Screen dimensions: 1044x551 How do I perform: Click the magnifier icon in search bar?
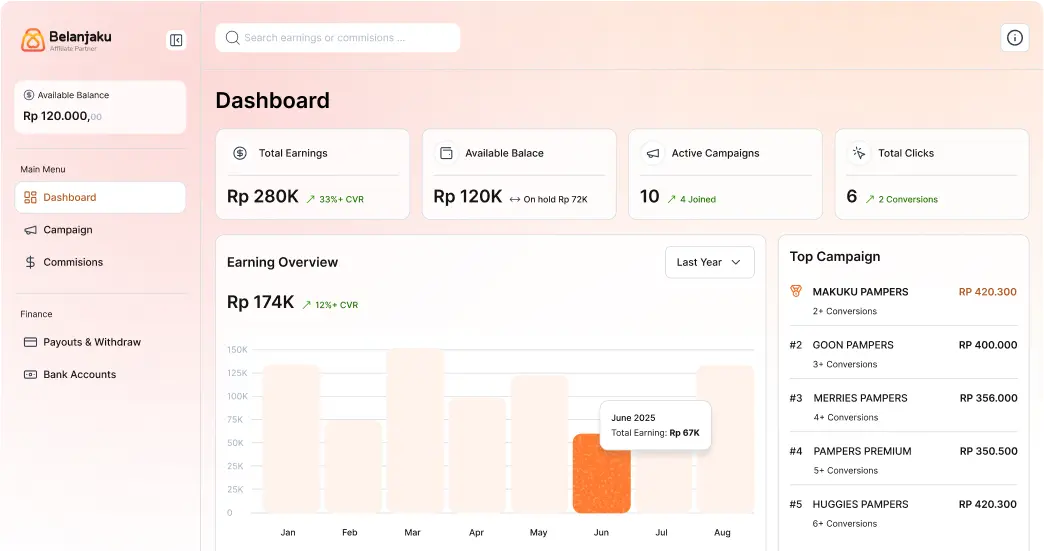232,38
